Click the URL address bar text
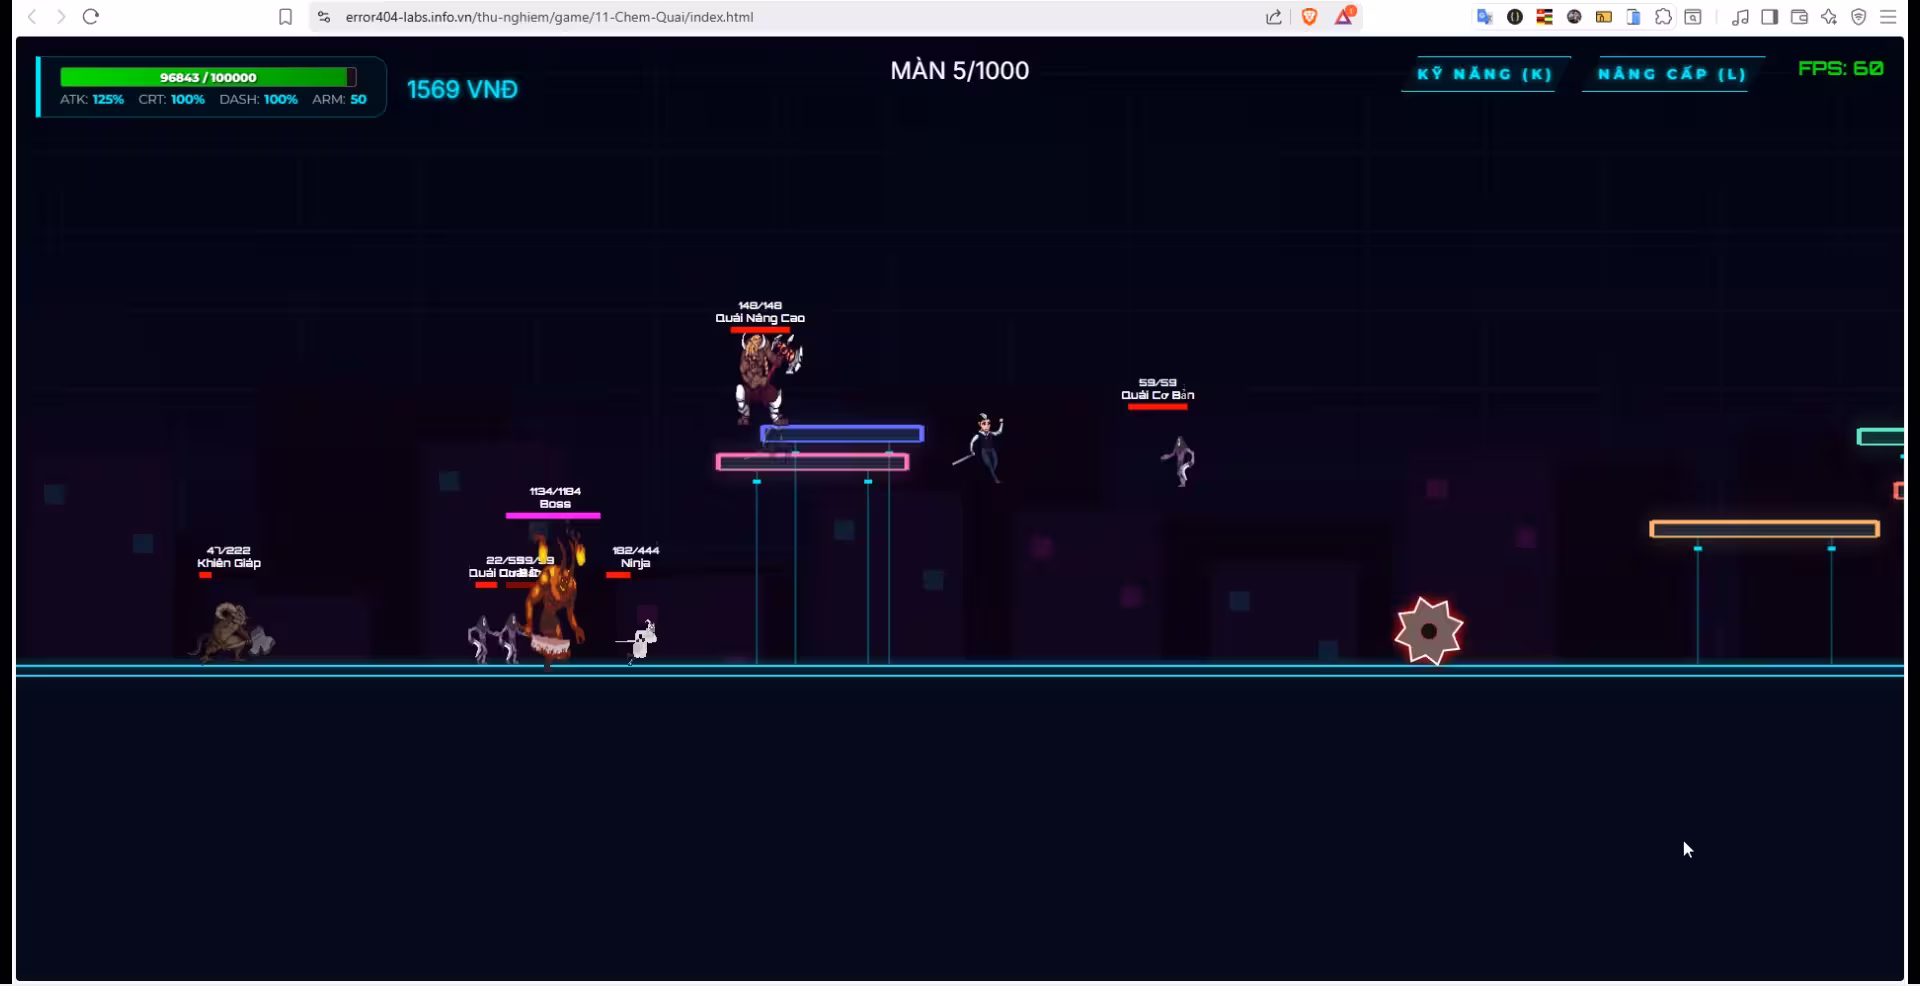 (x=549, y=17)
